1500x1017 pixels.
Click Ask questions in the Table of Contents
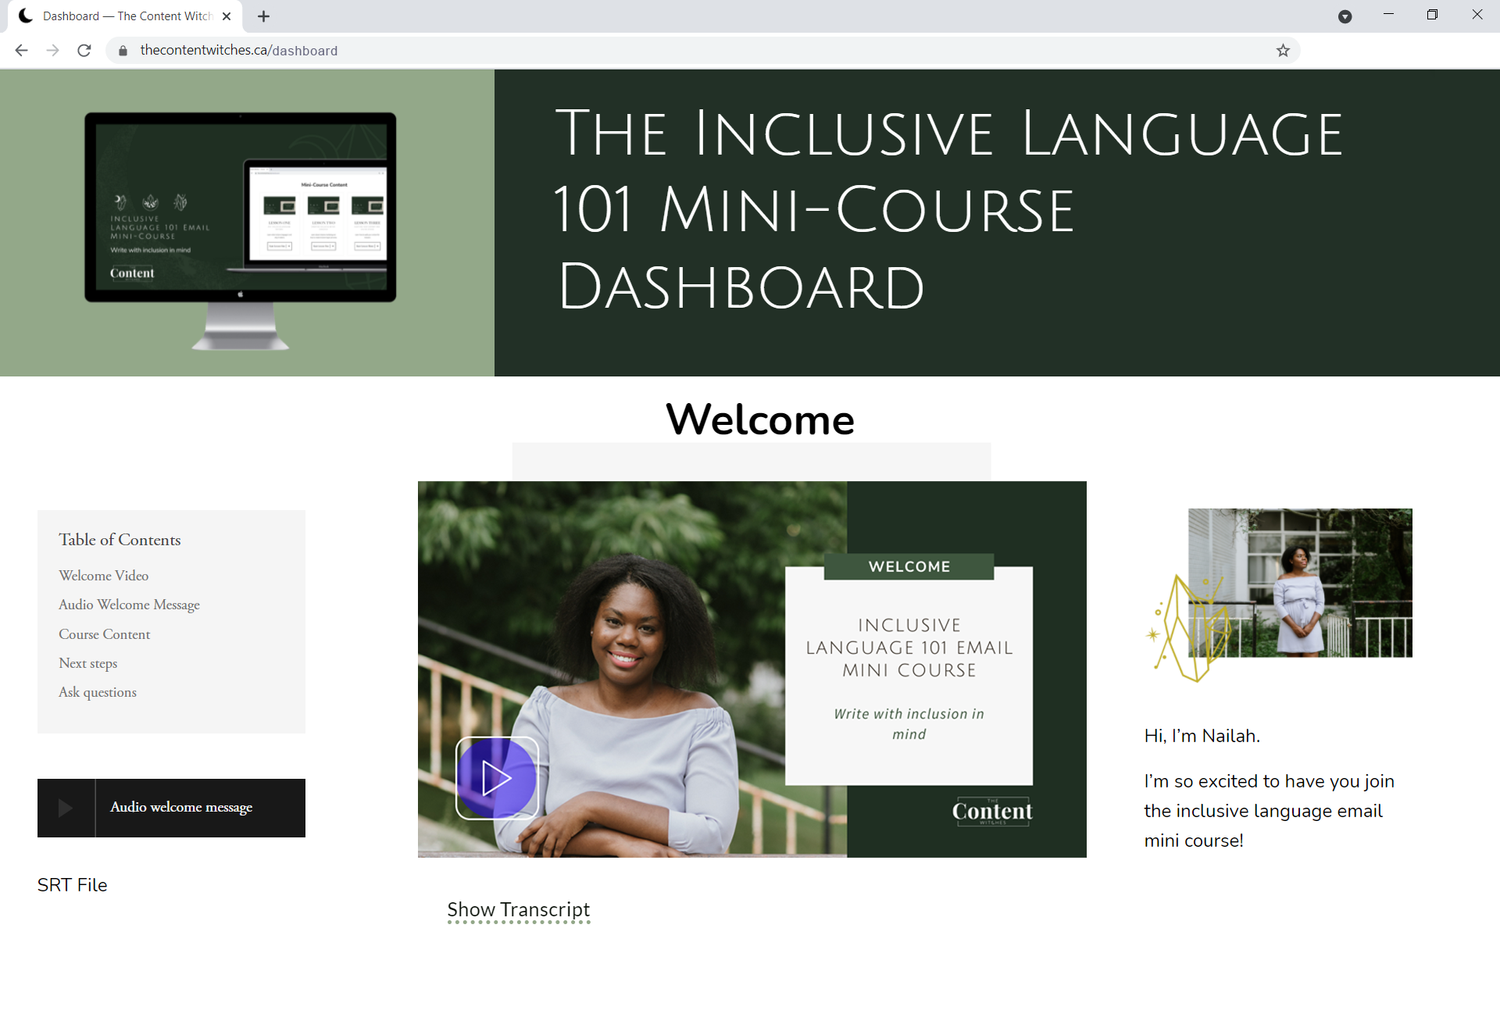coord(97,692)
